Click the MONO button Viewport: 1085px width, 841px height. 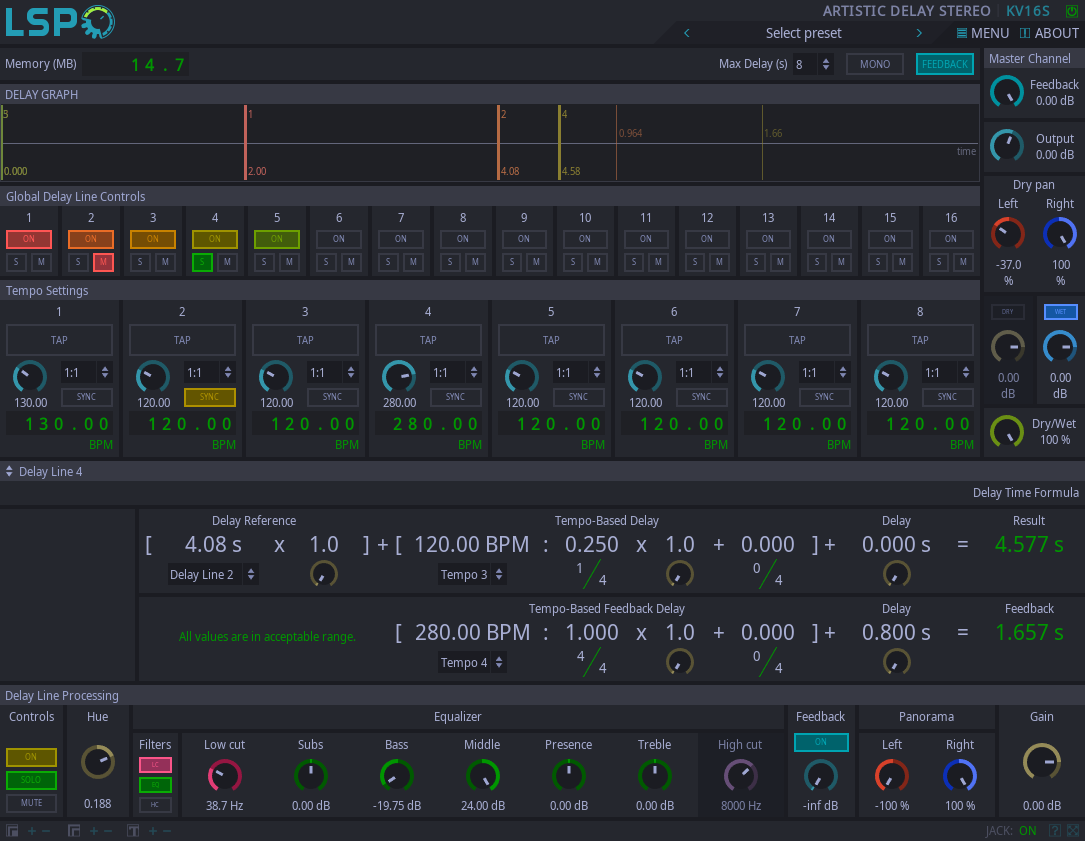click(x=875, y=64)
